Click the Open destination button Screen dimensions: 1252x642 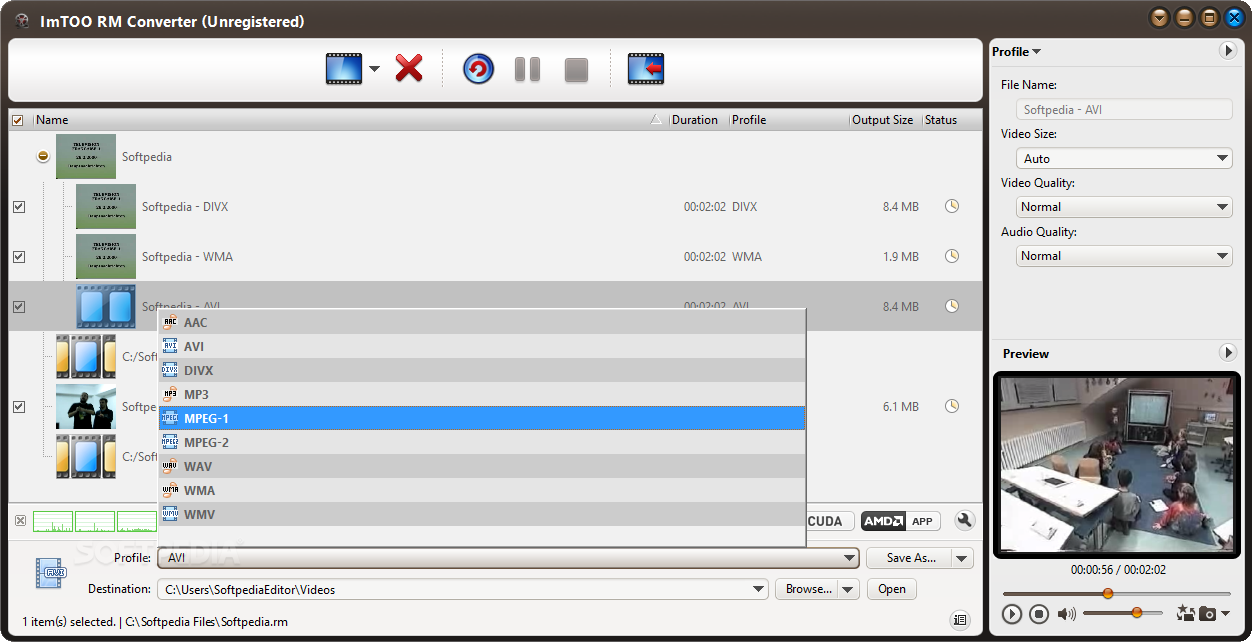(892, 589)
